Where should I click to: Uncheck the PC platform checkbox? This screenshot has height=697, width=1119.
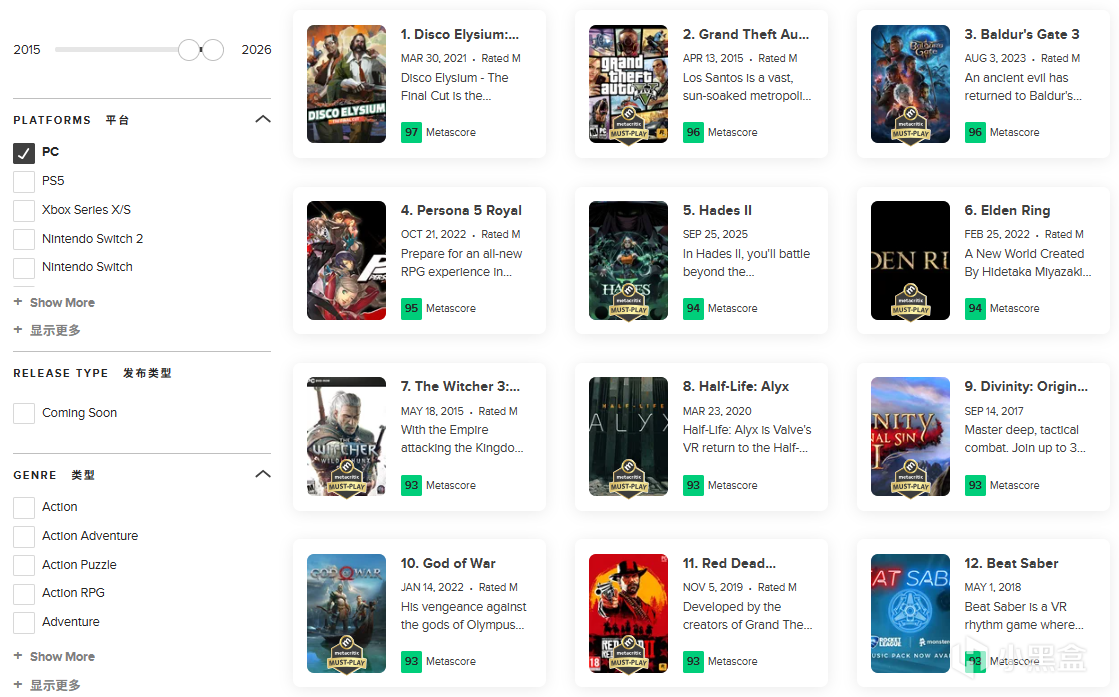click(x=24, y=153)
